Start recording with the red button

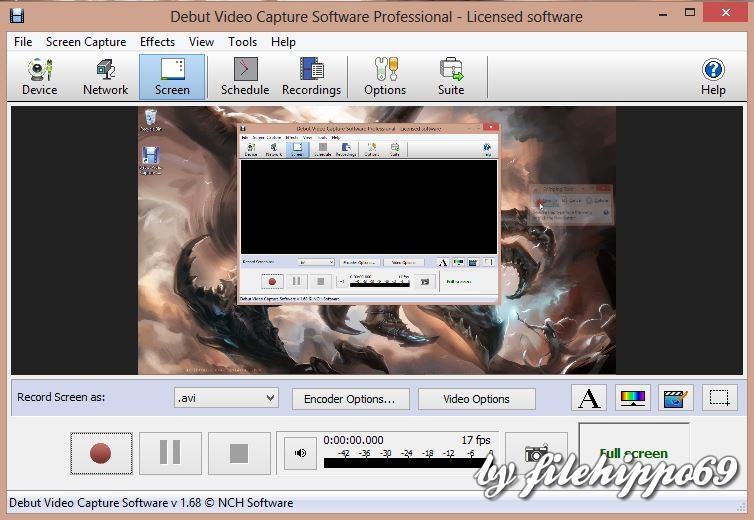tap(101, 453)
